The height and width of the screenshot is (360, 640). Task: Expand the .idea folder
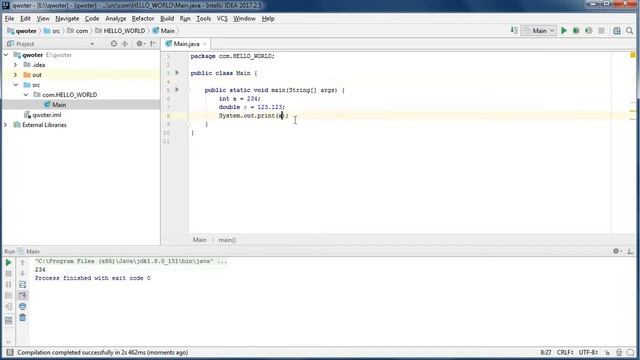(16, 65)
